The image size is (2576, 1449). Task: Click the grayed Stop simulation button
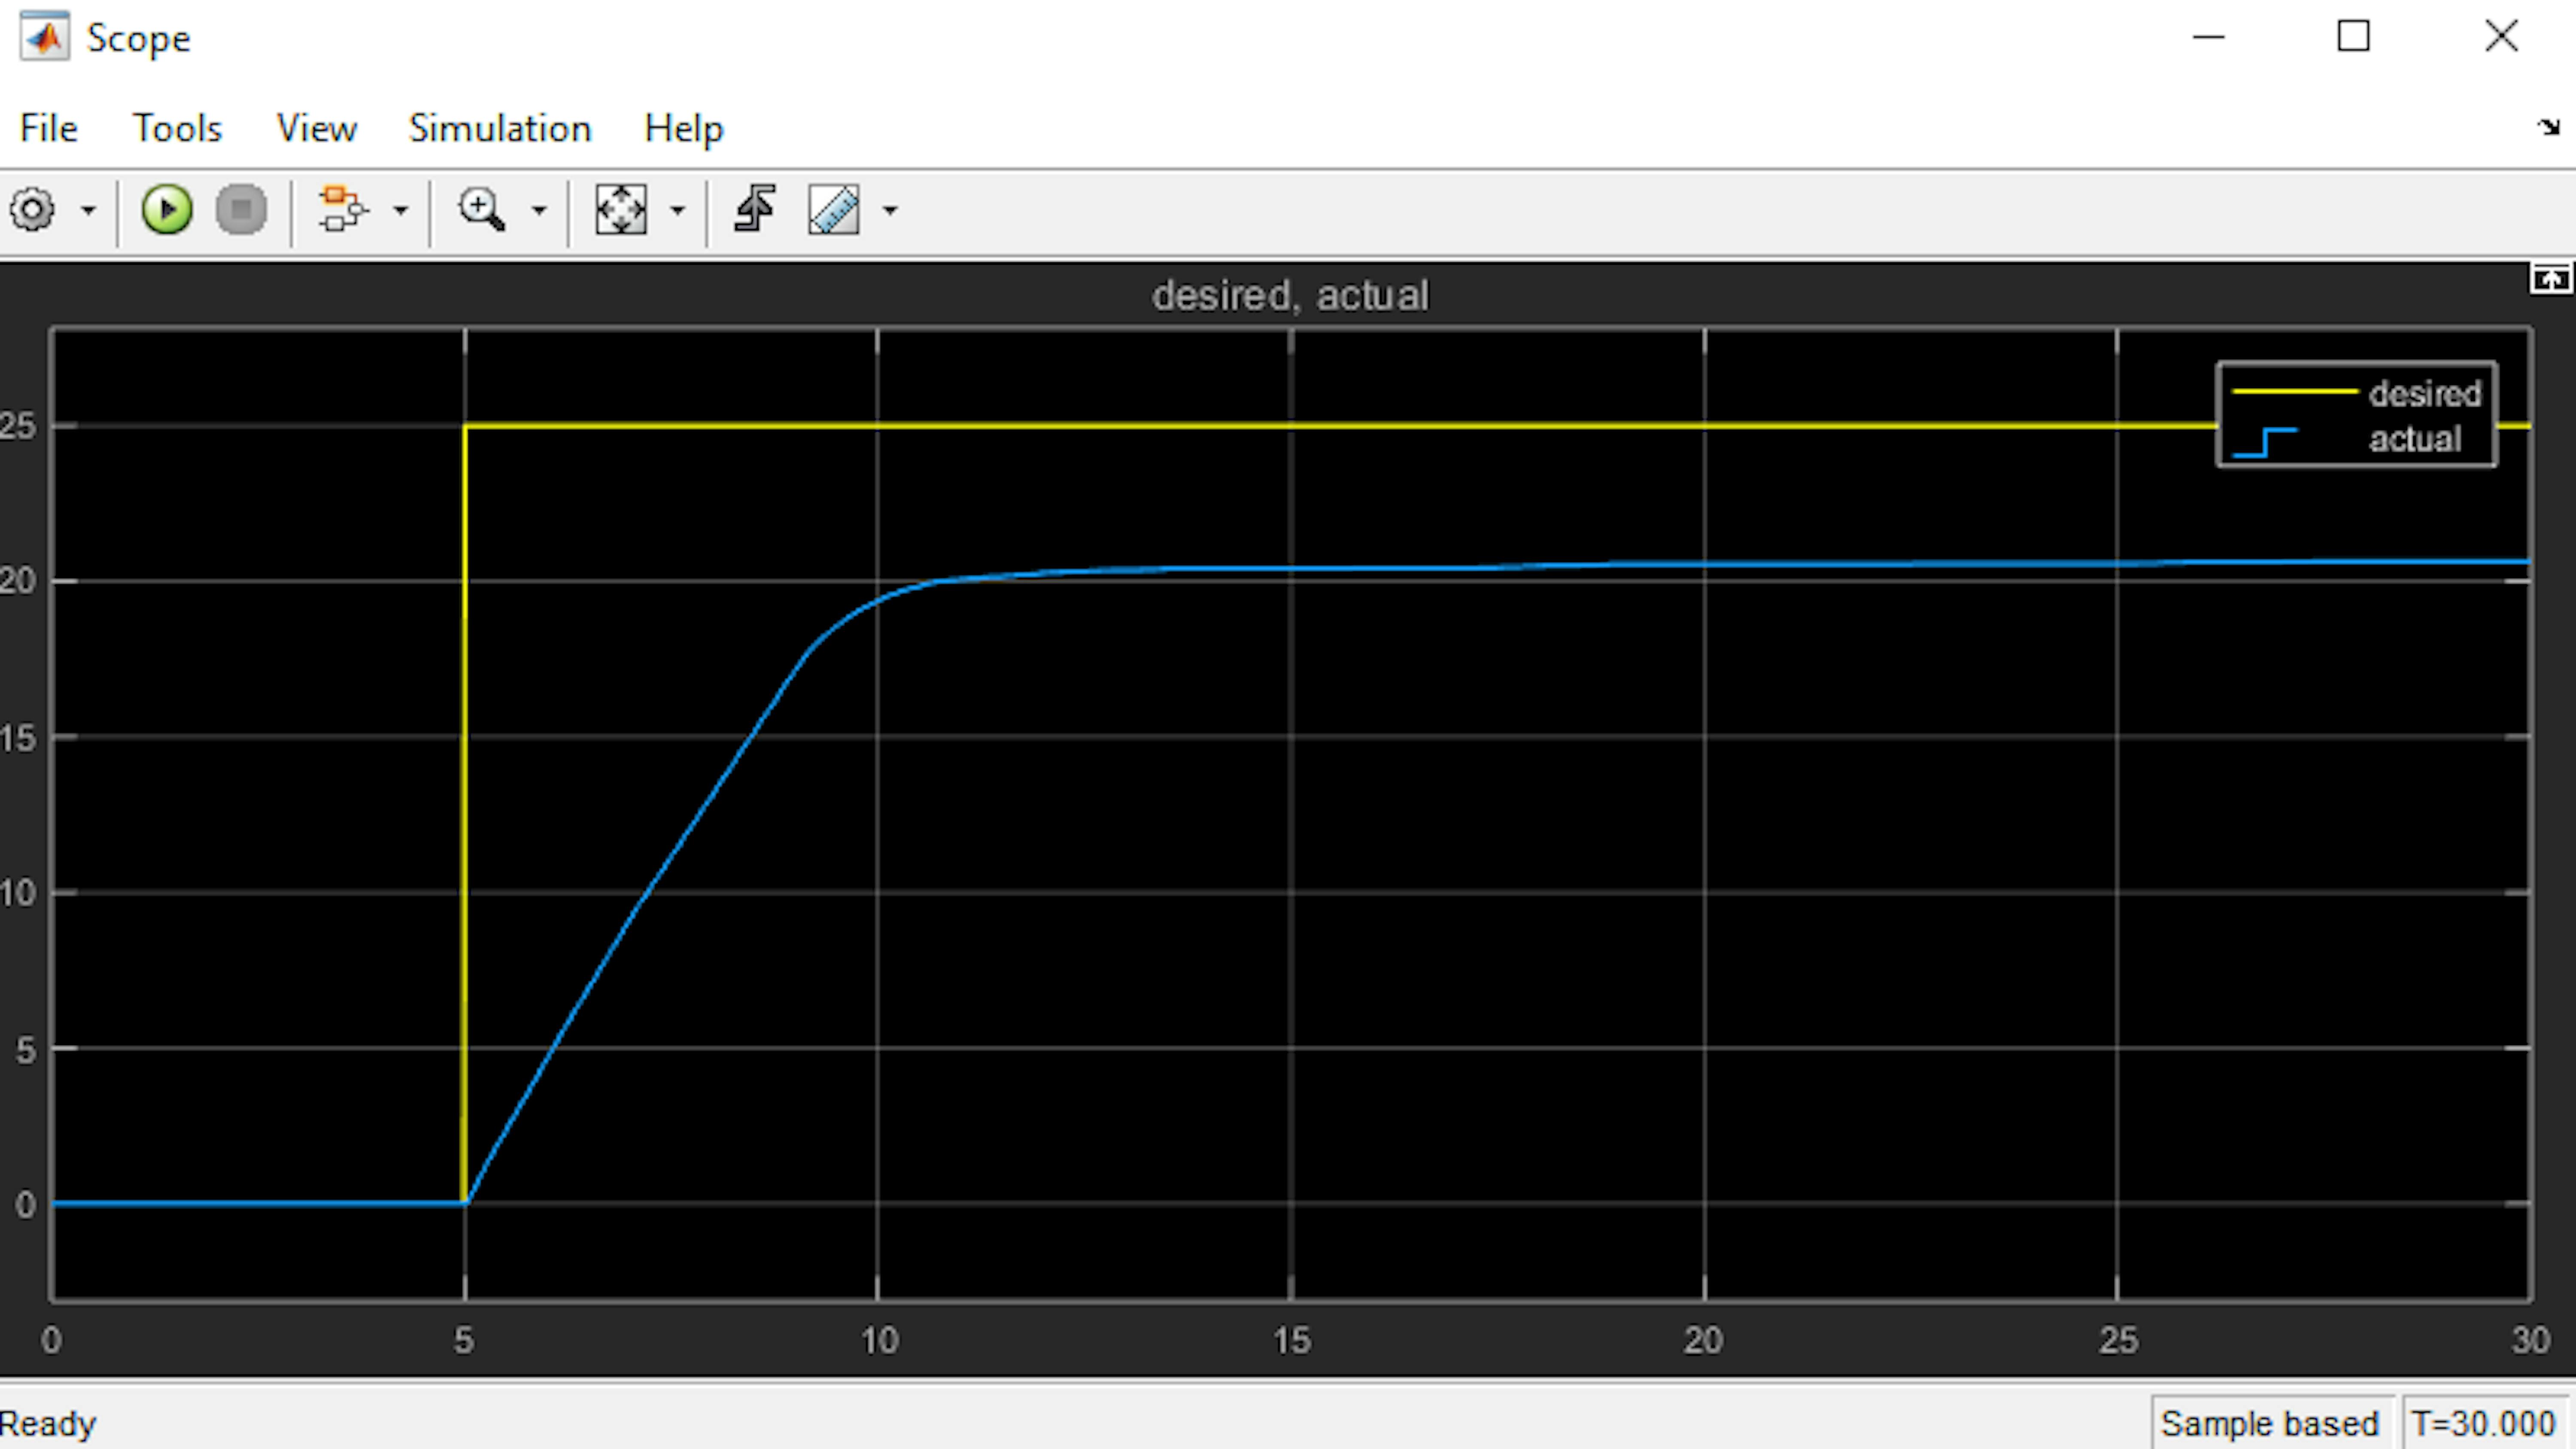click(x=241, y=210)
